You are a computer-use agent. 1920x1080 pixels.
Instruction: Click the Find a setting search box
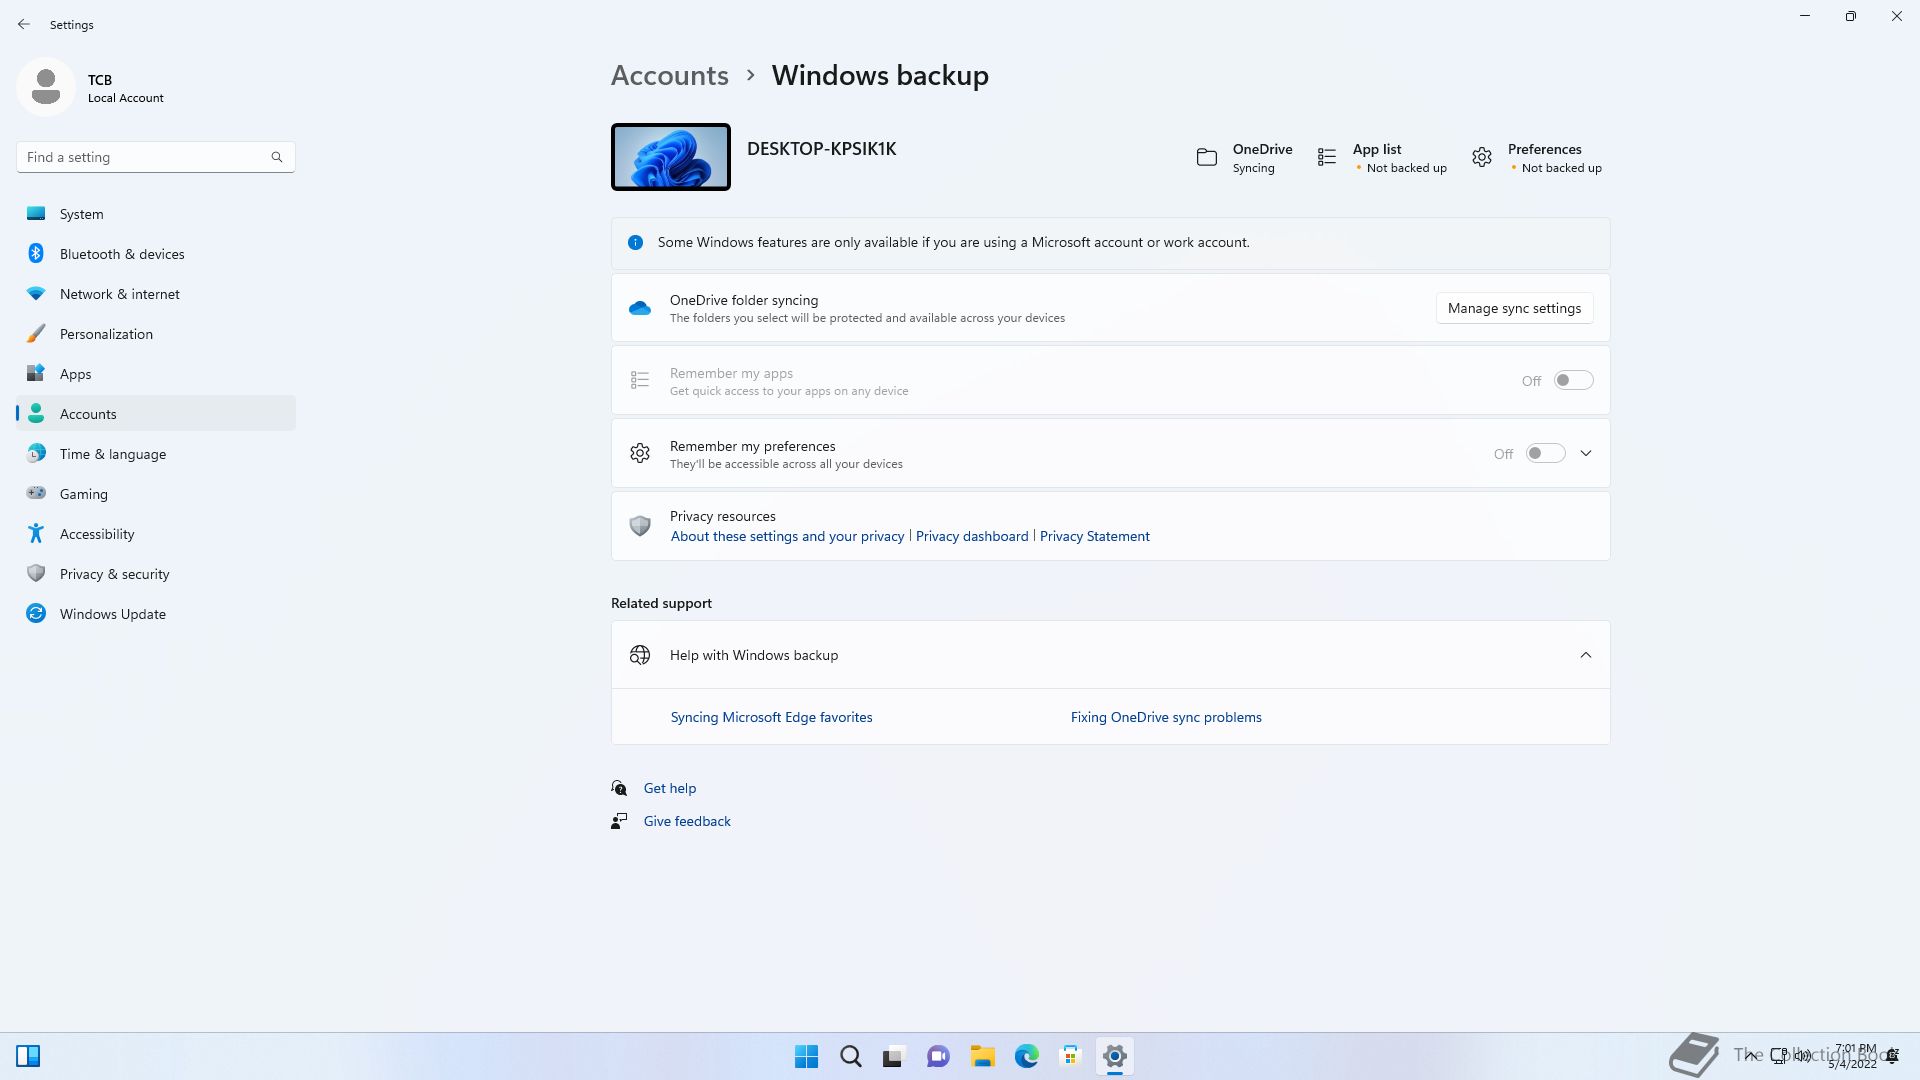(x=155, y=157)
